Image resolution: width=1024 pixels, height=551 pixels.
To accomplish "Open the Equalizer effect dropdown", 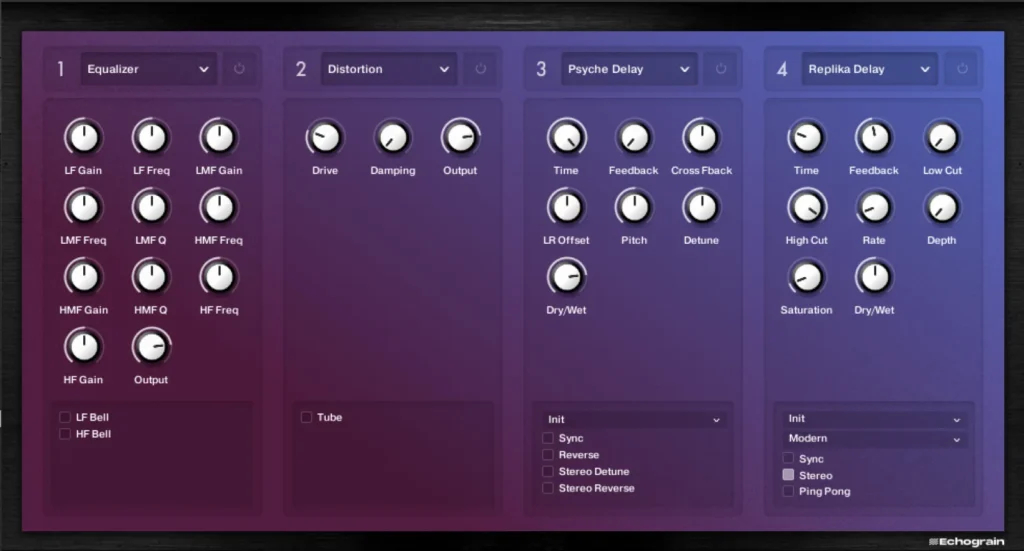I will pos(149,69).
